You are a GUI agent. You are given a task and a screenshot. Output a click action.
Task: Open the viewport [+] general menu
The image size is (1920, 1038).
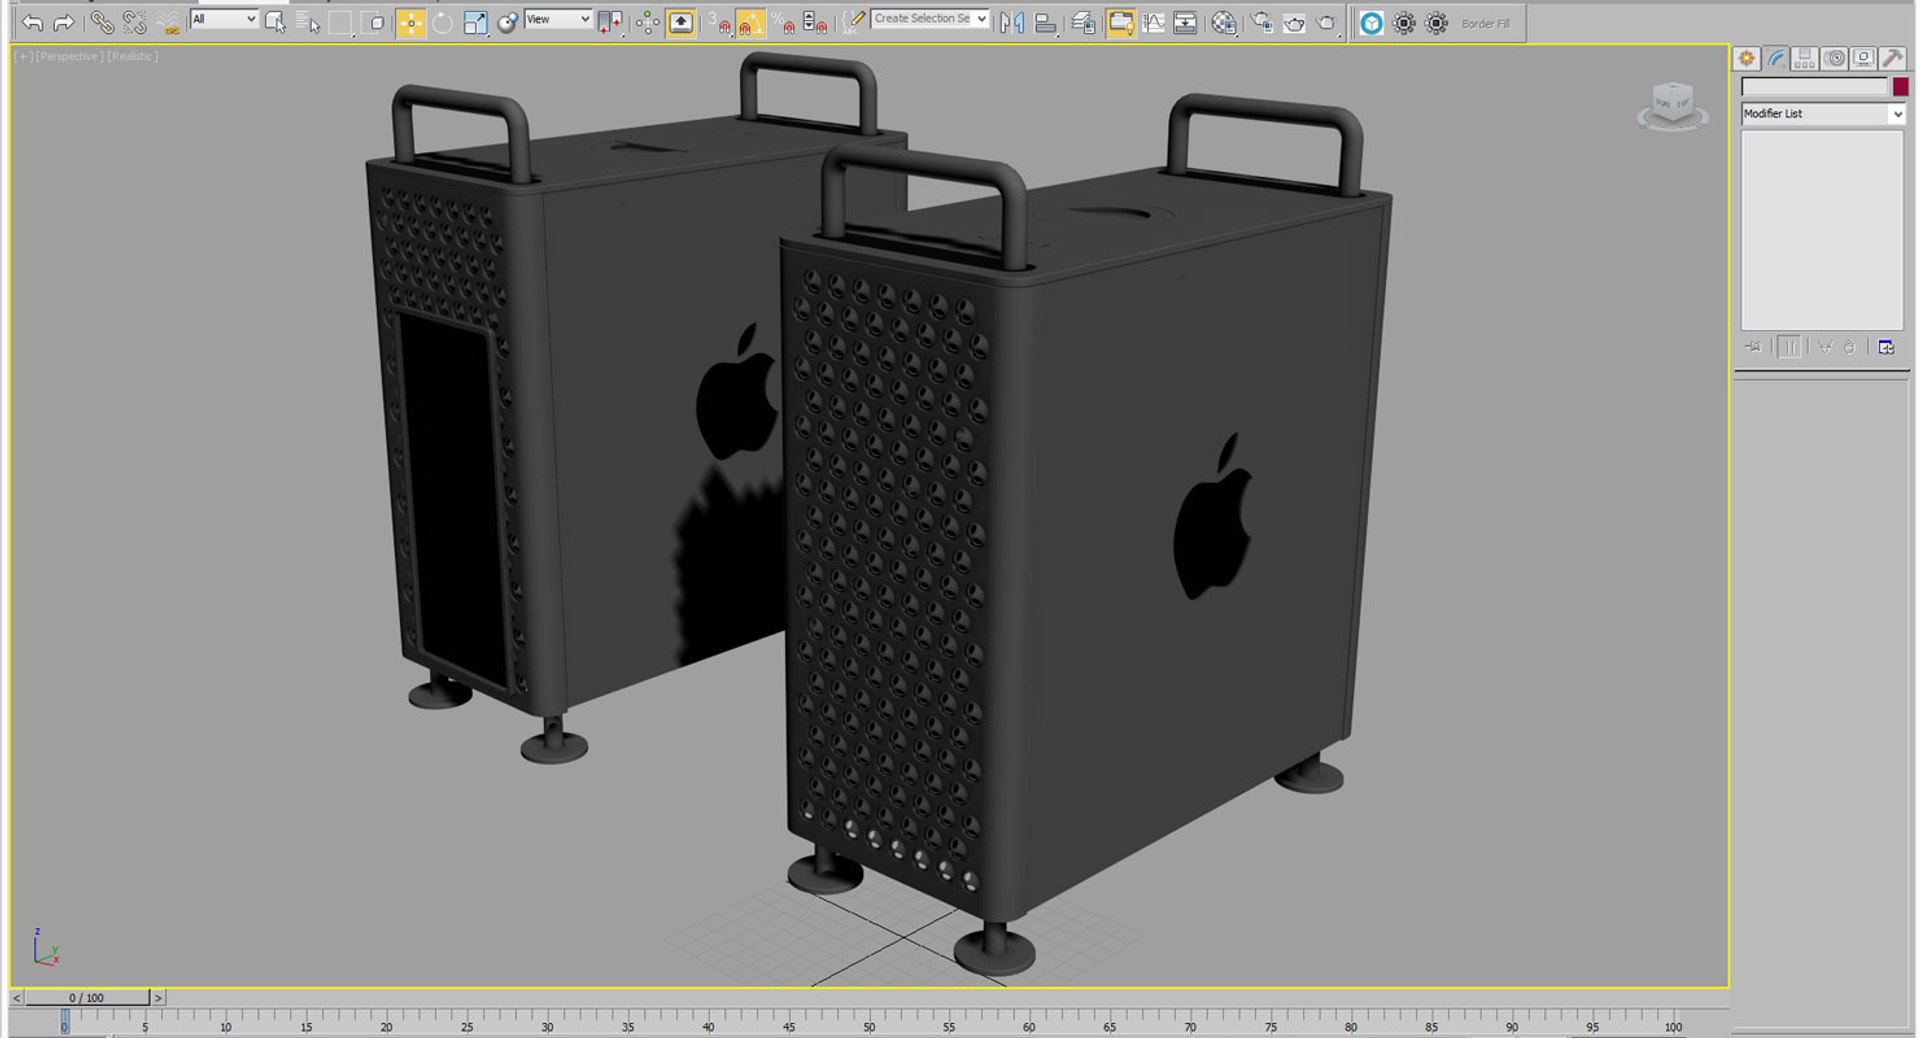pos(23,57)
